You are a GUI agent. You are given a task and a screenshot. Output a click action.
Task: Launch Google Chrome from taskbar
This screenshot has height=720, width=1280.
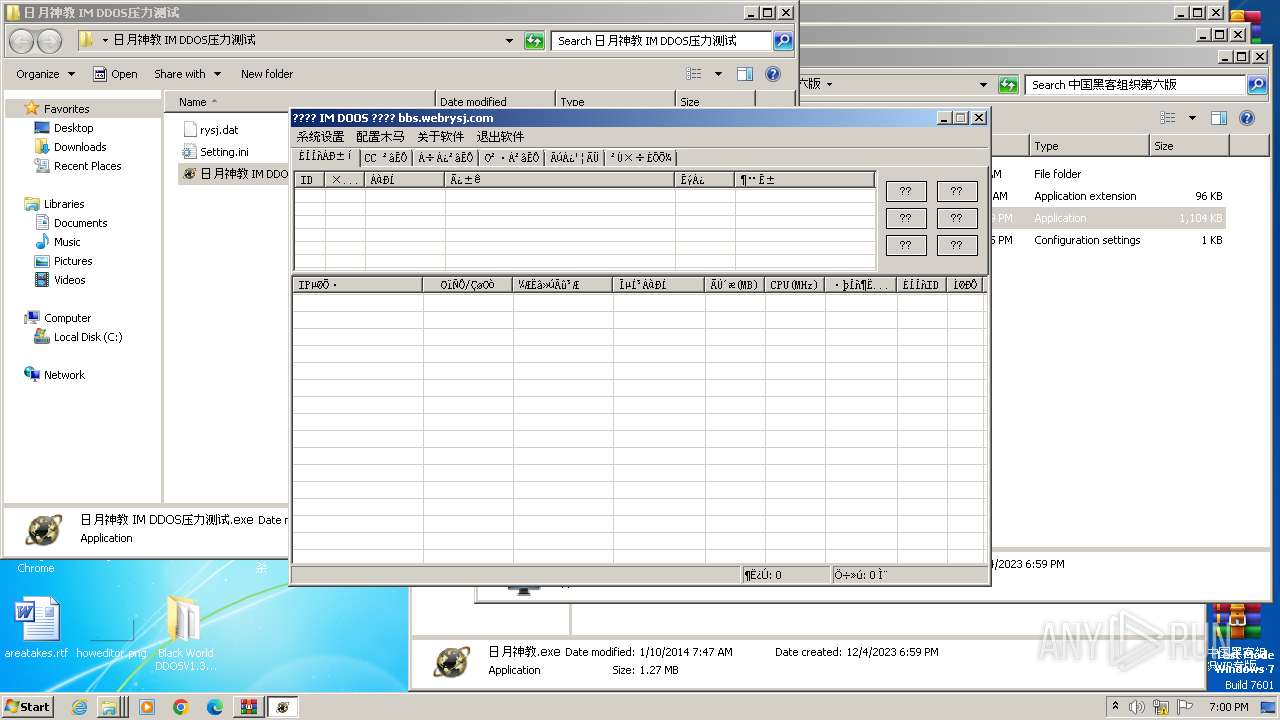180,707
